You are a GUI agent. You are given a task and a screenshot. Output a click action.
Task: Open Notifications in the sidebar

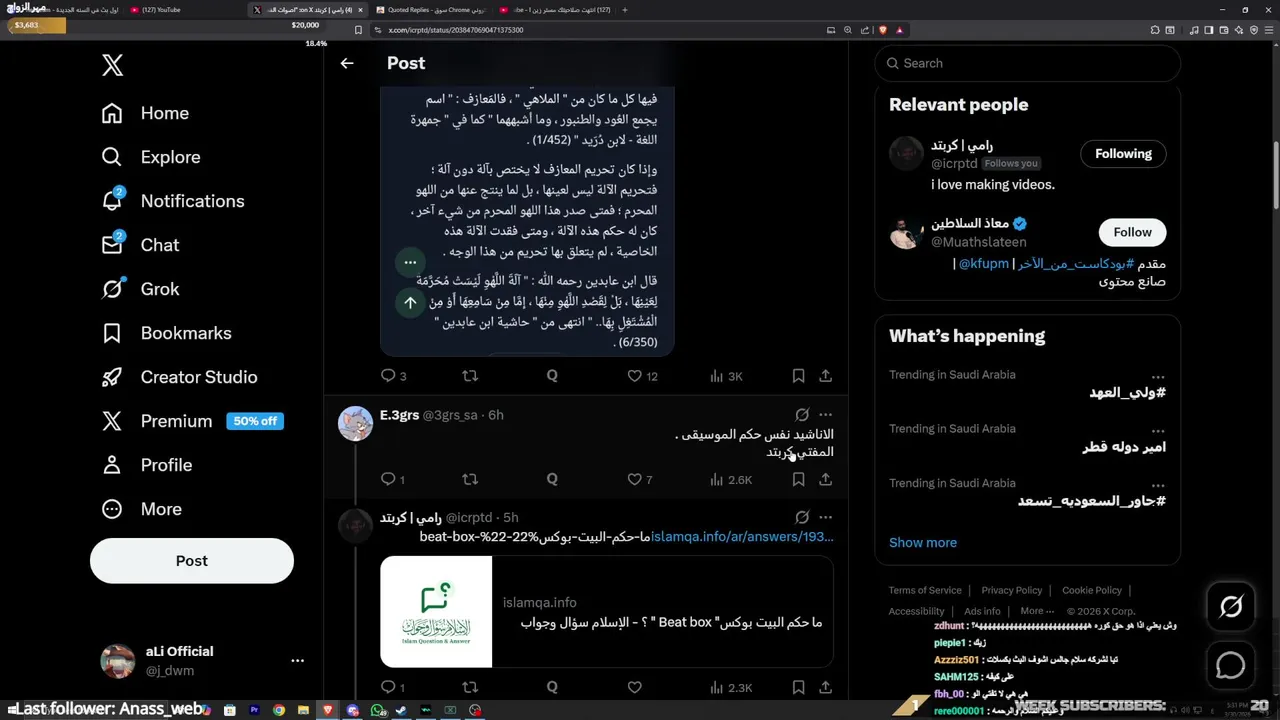coord(173,201)
